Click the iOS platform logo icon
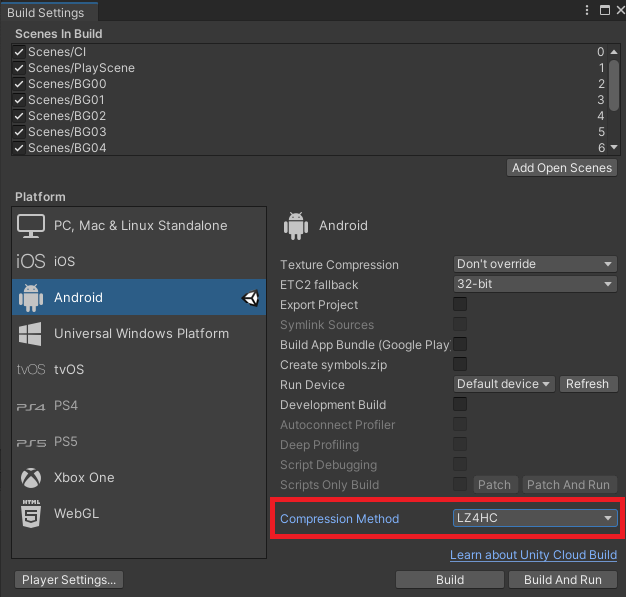 click(x=31, y=261)
